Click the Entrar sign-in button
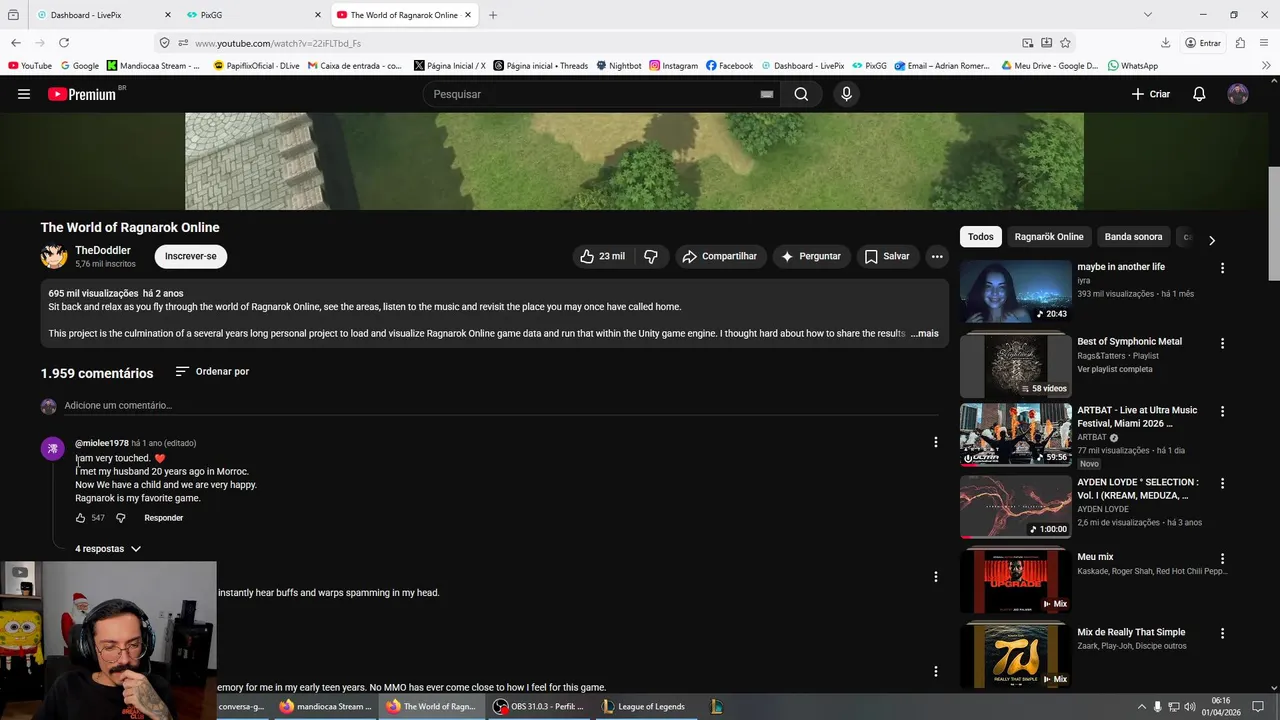 [x=1203, y=43]
